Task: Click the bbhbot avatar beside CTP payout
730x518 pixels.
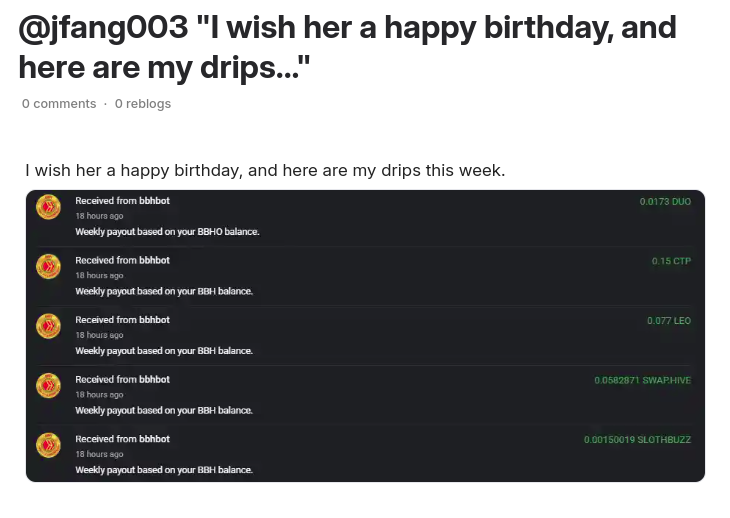Action: (x=48, y=266)
